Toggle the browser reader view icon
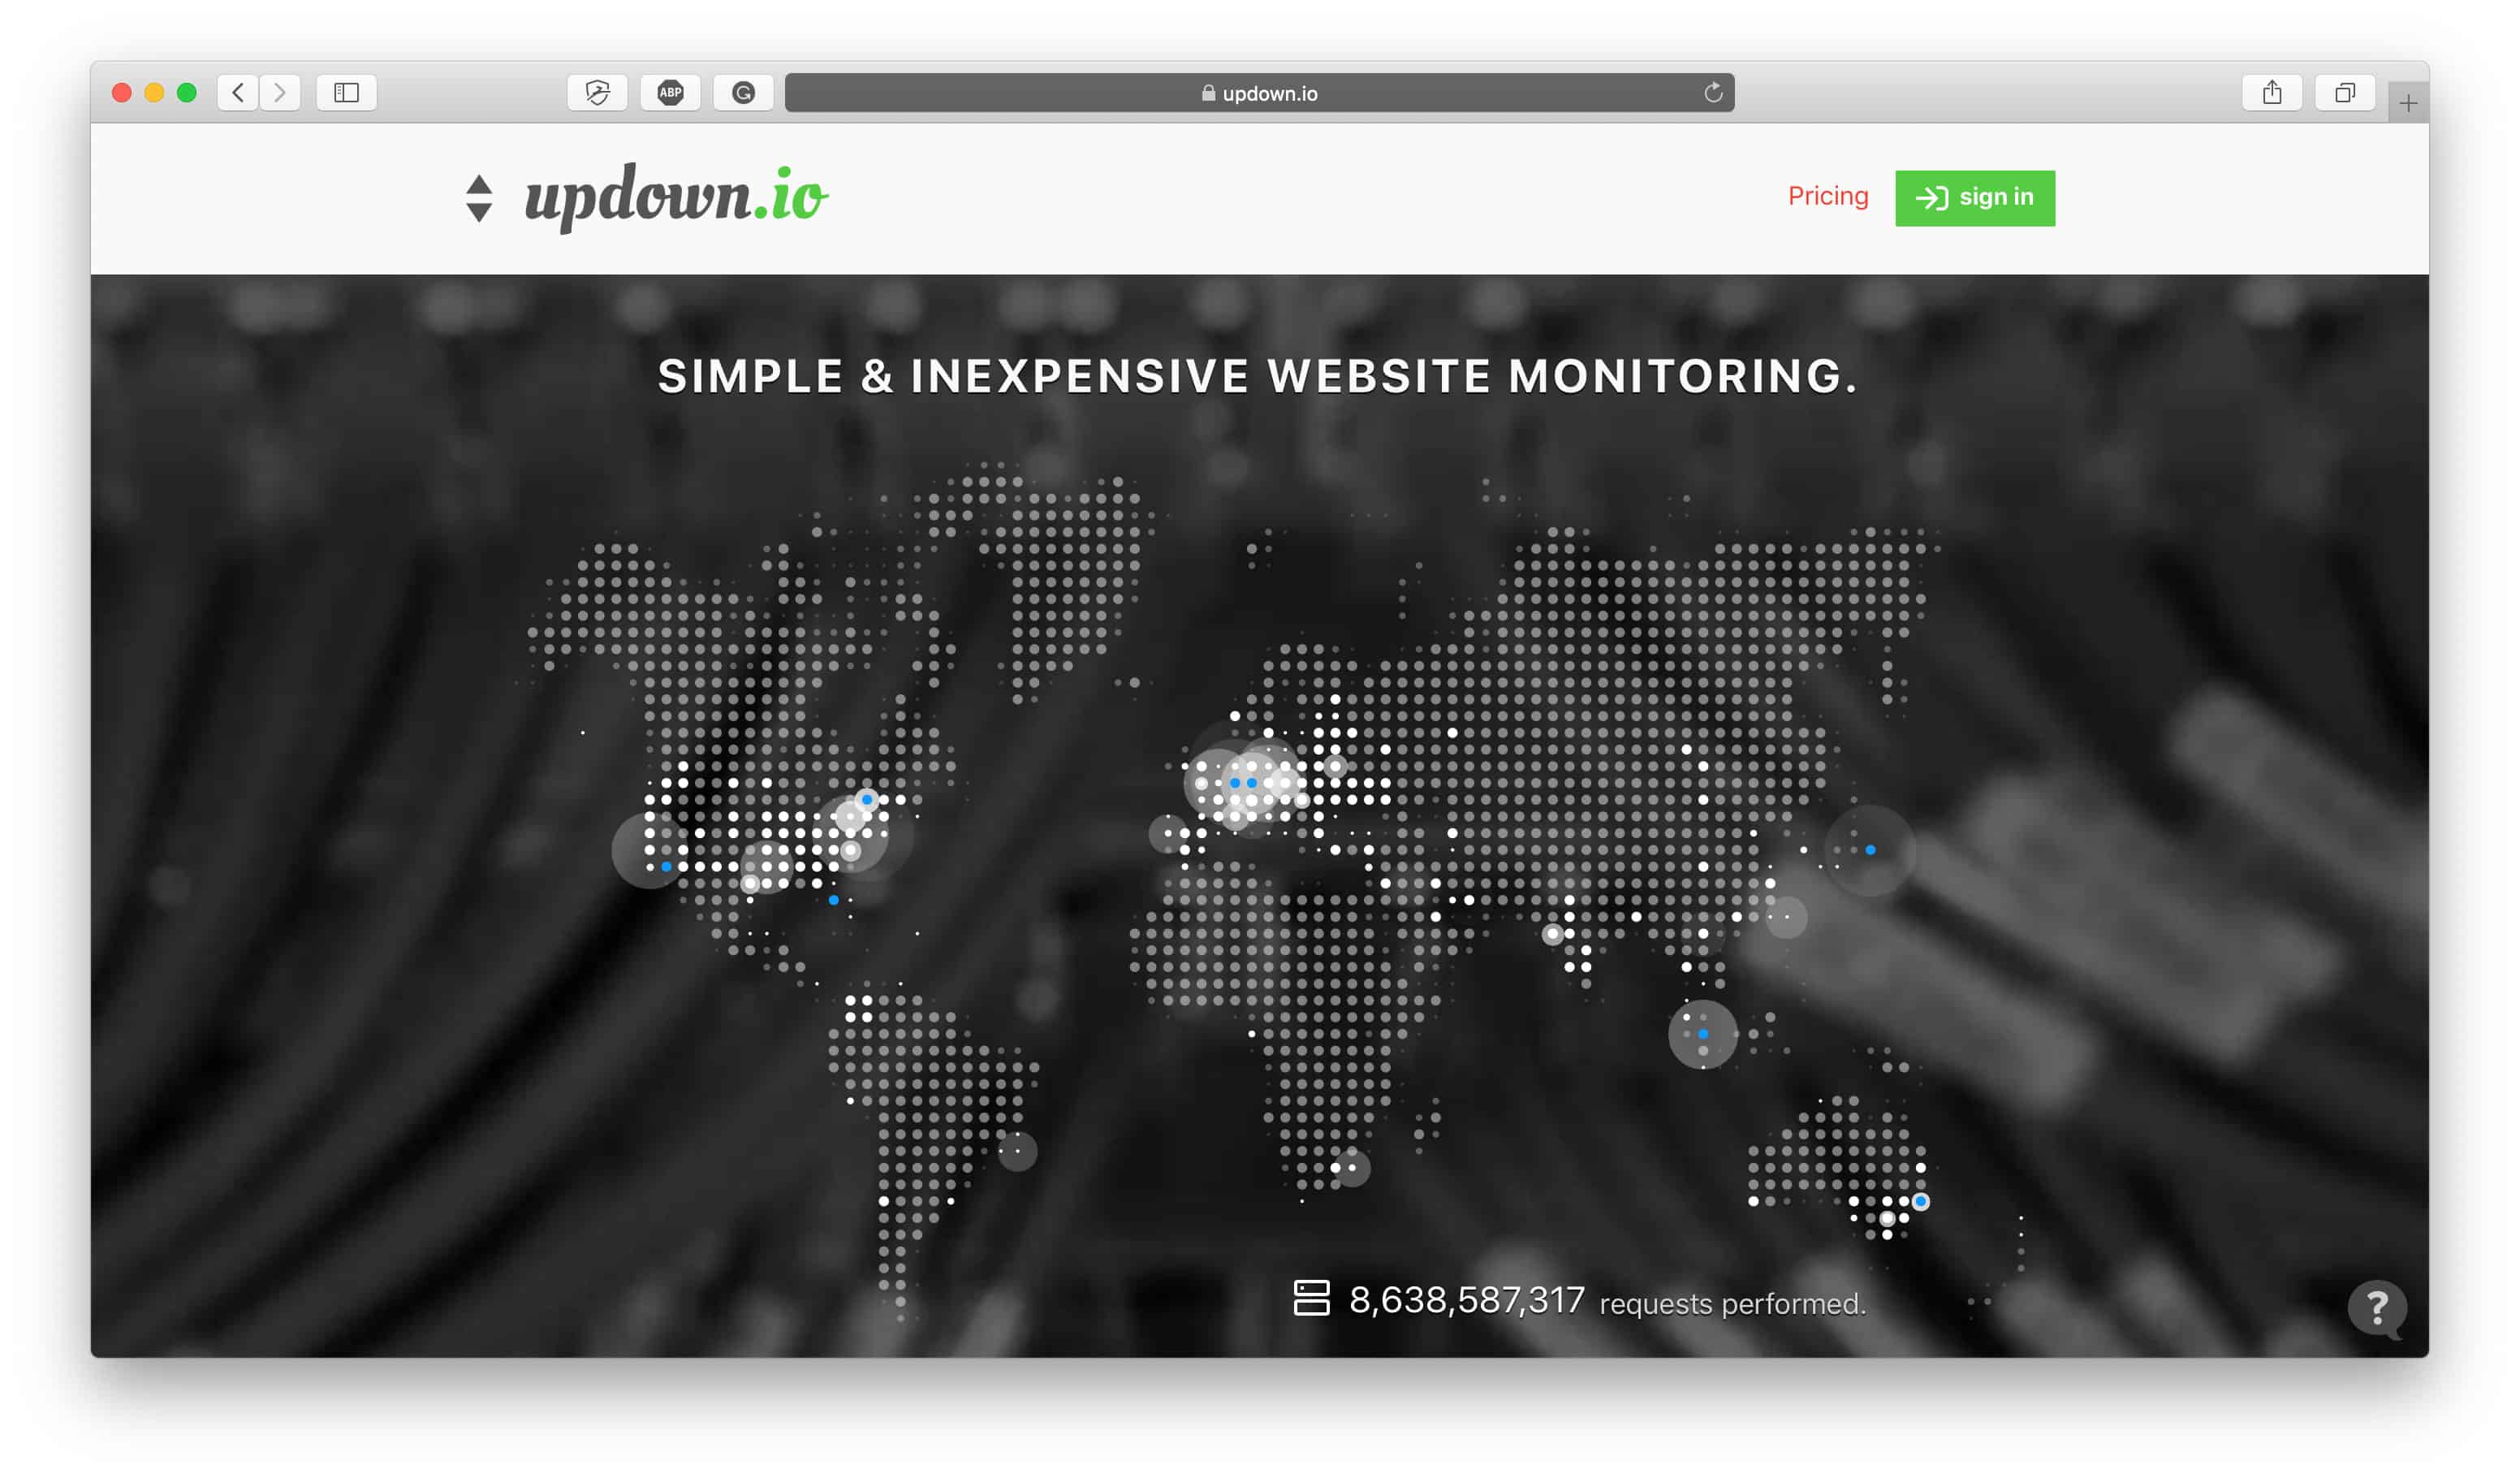 pyautogui.click(x=348, y=92)
